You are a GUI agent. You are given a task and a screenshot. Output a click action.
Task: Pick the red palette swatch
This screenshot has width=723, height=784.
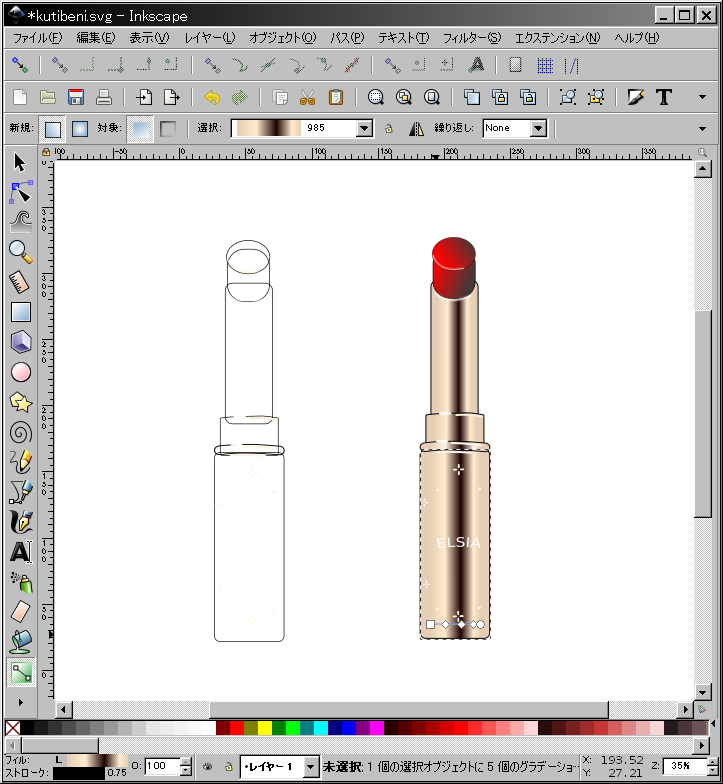pyautogui.click(x=236, y=728)
